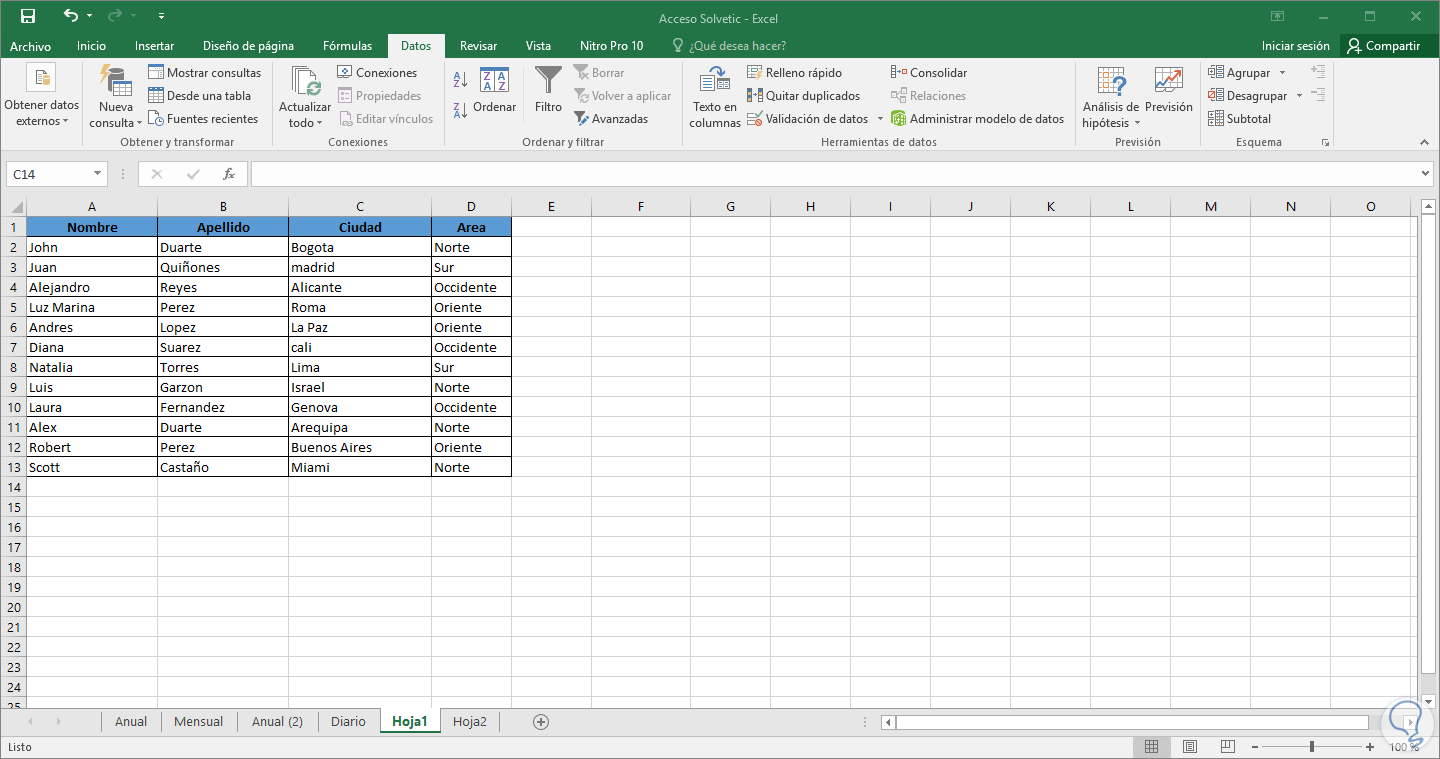Image resolution: width=1440 pixels, height=759 pixels.
Task: Click the Actualizar todo icon
Action: point(305,81)
